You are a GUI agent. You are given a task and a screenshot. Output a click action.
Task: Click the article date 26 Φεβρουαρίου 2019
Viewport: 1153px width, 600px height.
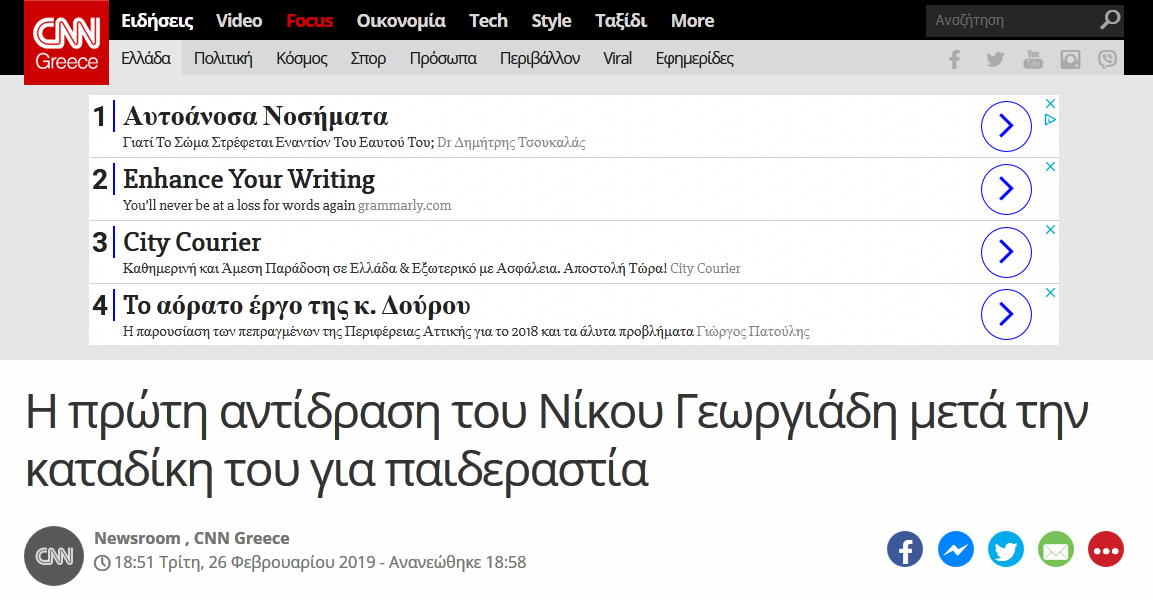tap(292, 562)
